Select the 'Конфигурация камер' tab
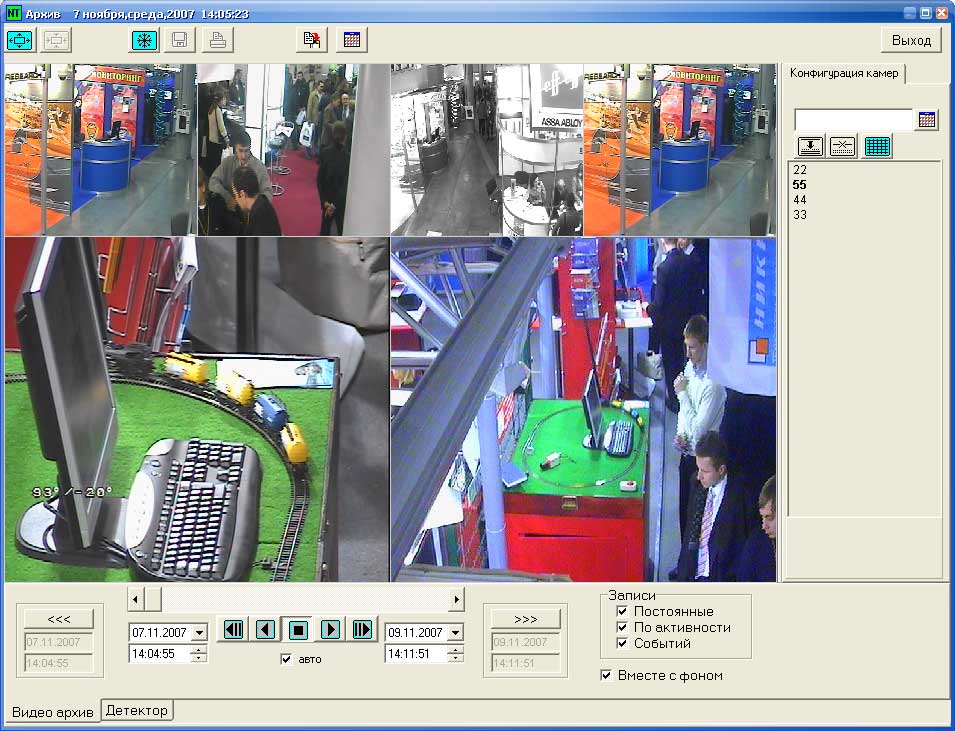The height and width of the screenshot is (731, 955). tap(845, 73)
